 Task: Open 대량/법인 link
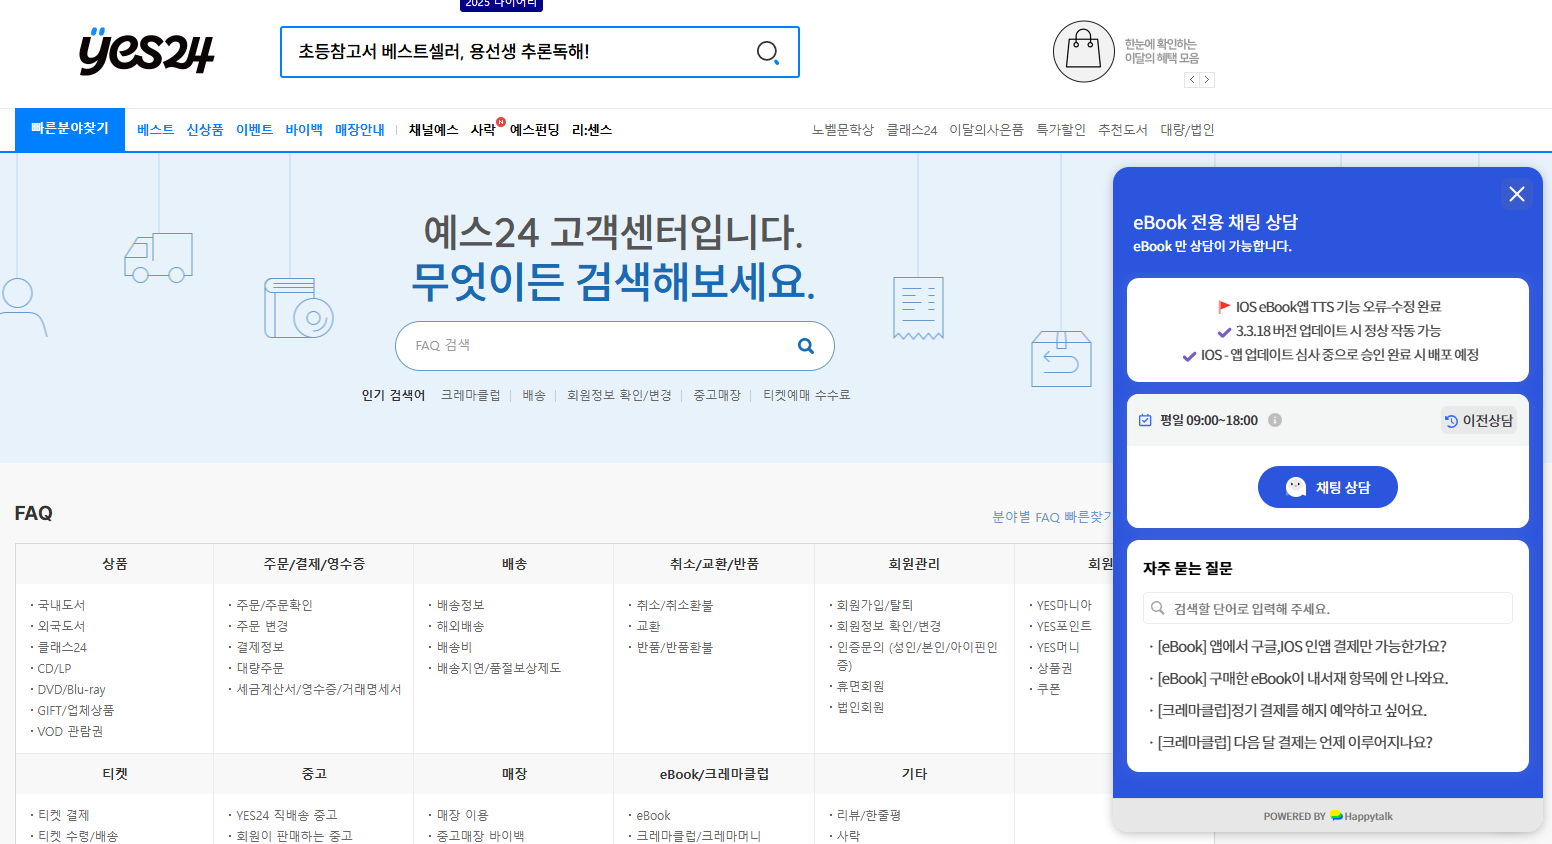(1187, 130)
